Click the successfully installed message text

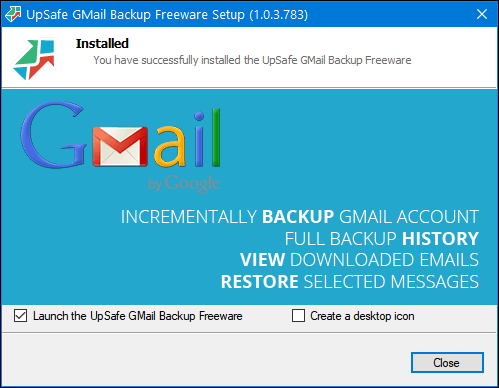coord(252,60)
